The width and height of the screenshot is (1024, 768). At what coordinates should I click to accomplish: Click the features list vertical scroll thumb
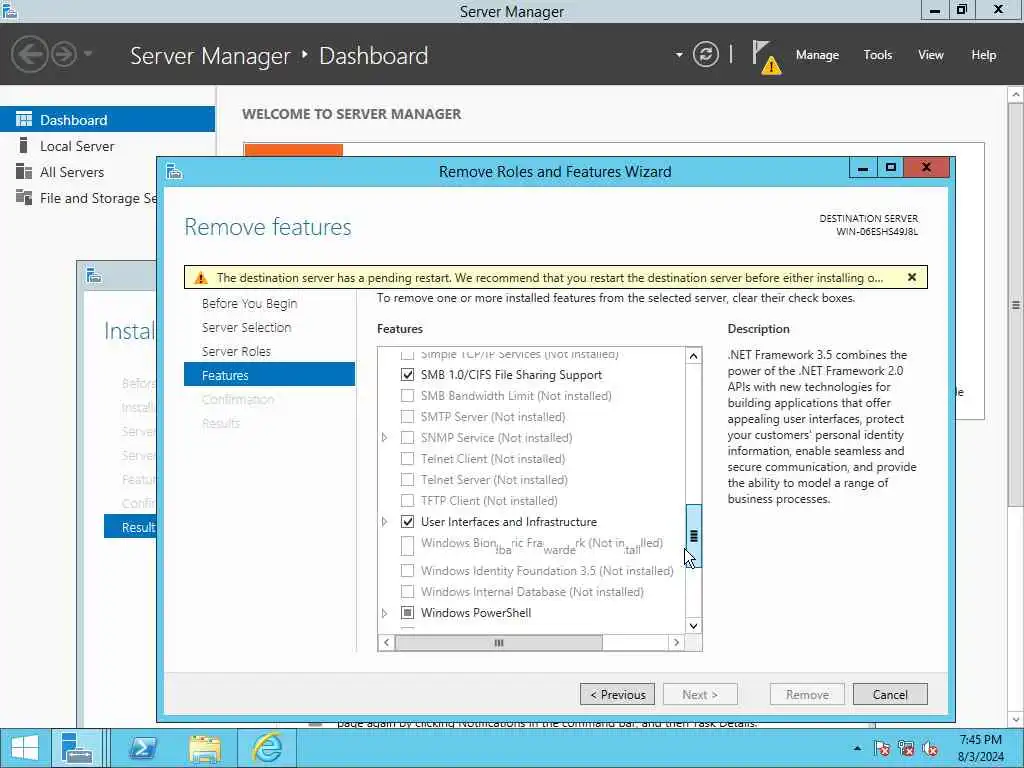coord(694,536)
